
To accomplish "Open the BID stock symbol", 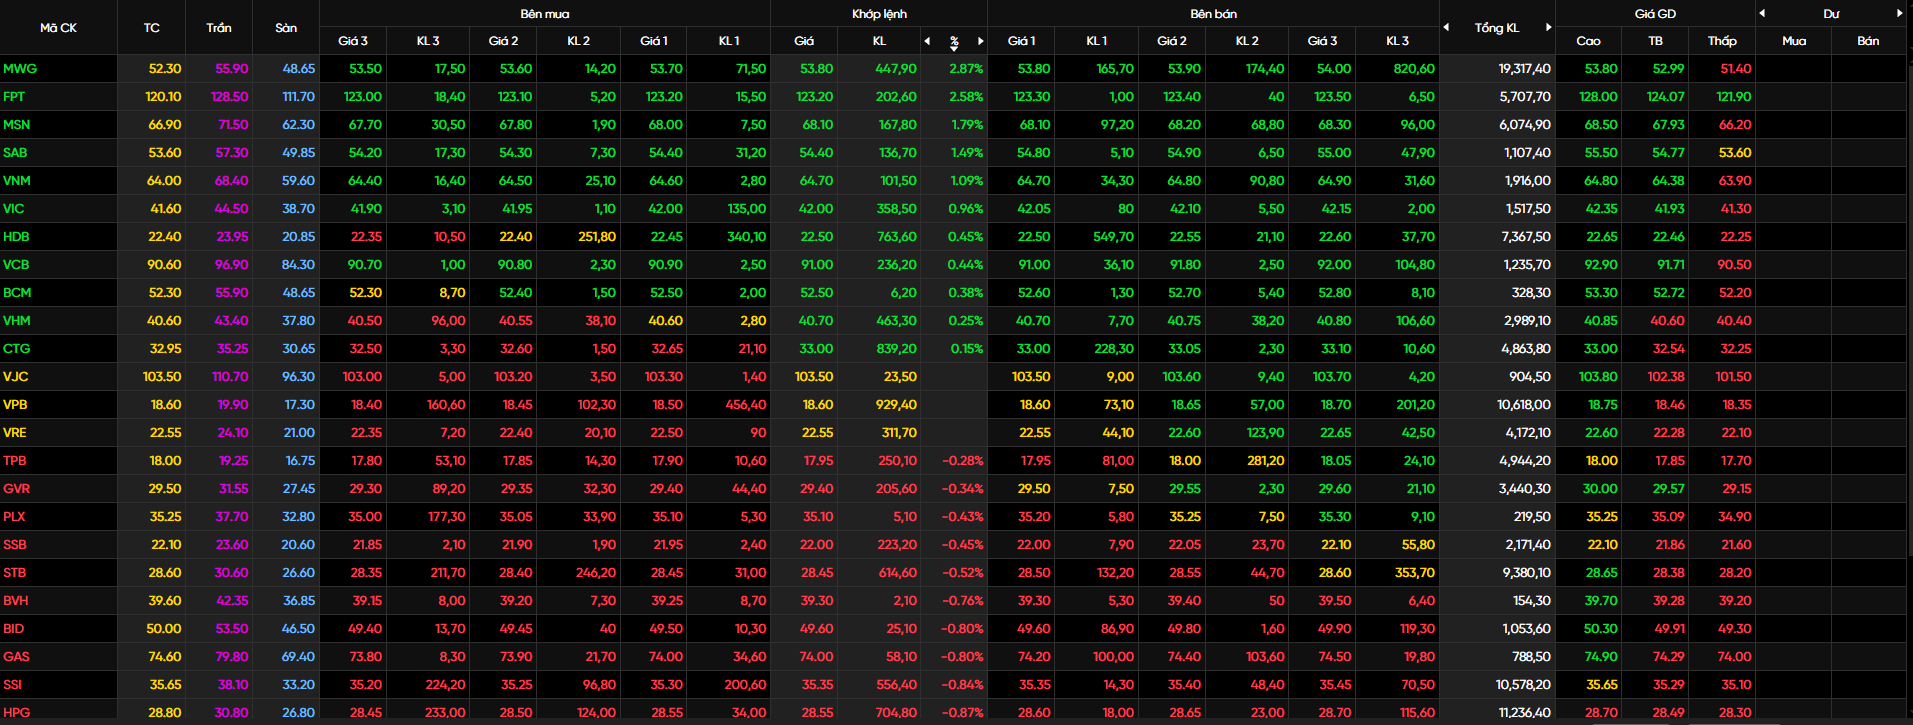I will click(x=13, y=629).
